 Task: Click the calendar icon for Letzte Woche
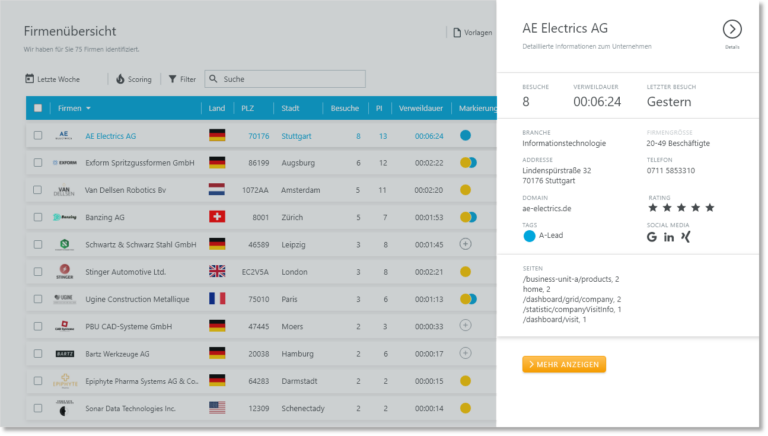tap(29, 78)
